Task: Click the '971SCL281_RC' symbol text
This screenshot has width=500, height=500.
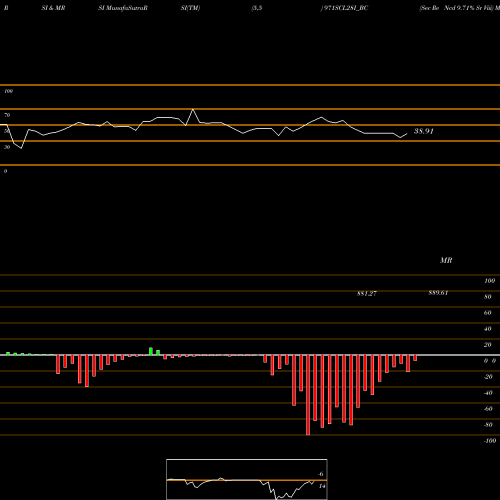Action: pos(345,8)
